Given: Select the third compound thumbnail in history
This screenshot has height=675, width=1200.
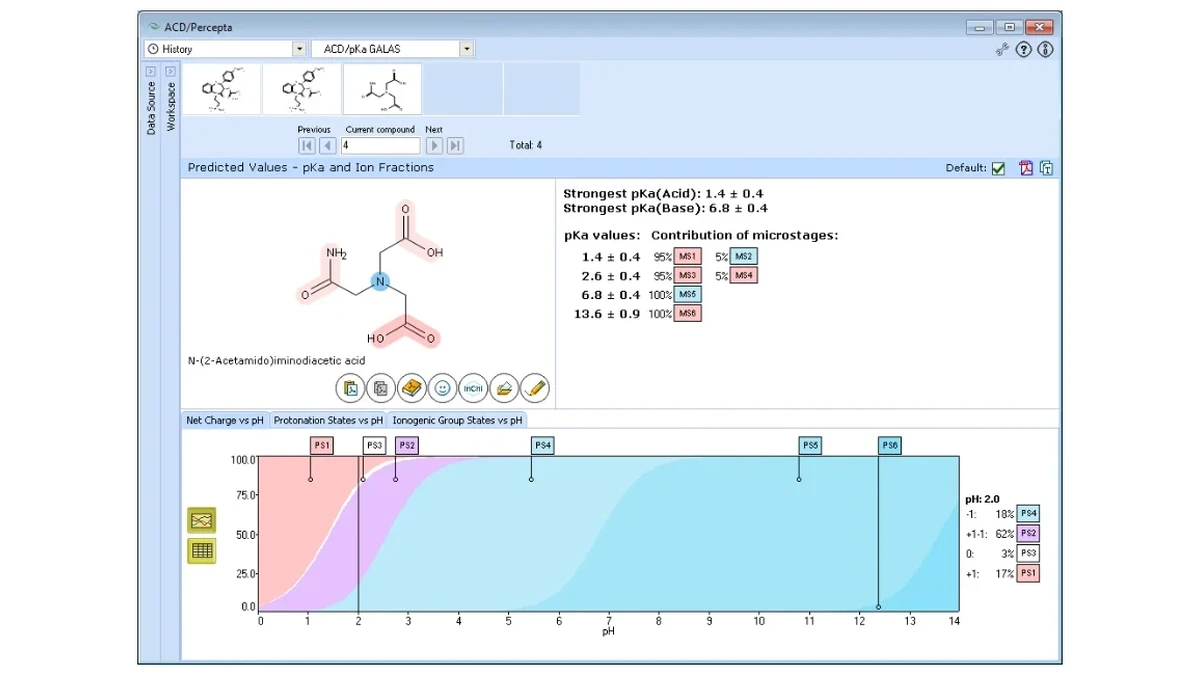Looking at the screenshot, I should point(383,89).
